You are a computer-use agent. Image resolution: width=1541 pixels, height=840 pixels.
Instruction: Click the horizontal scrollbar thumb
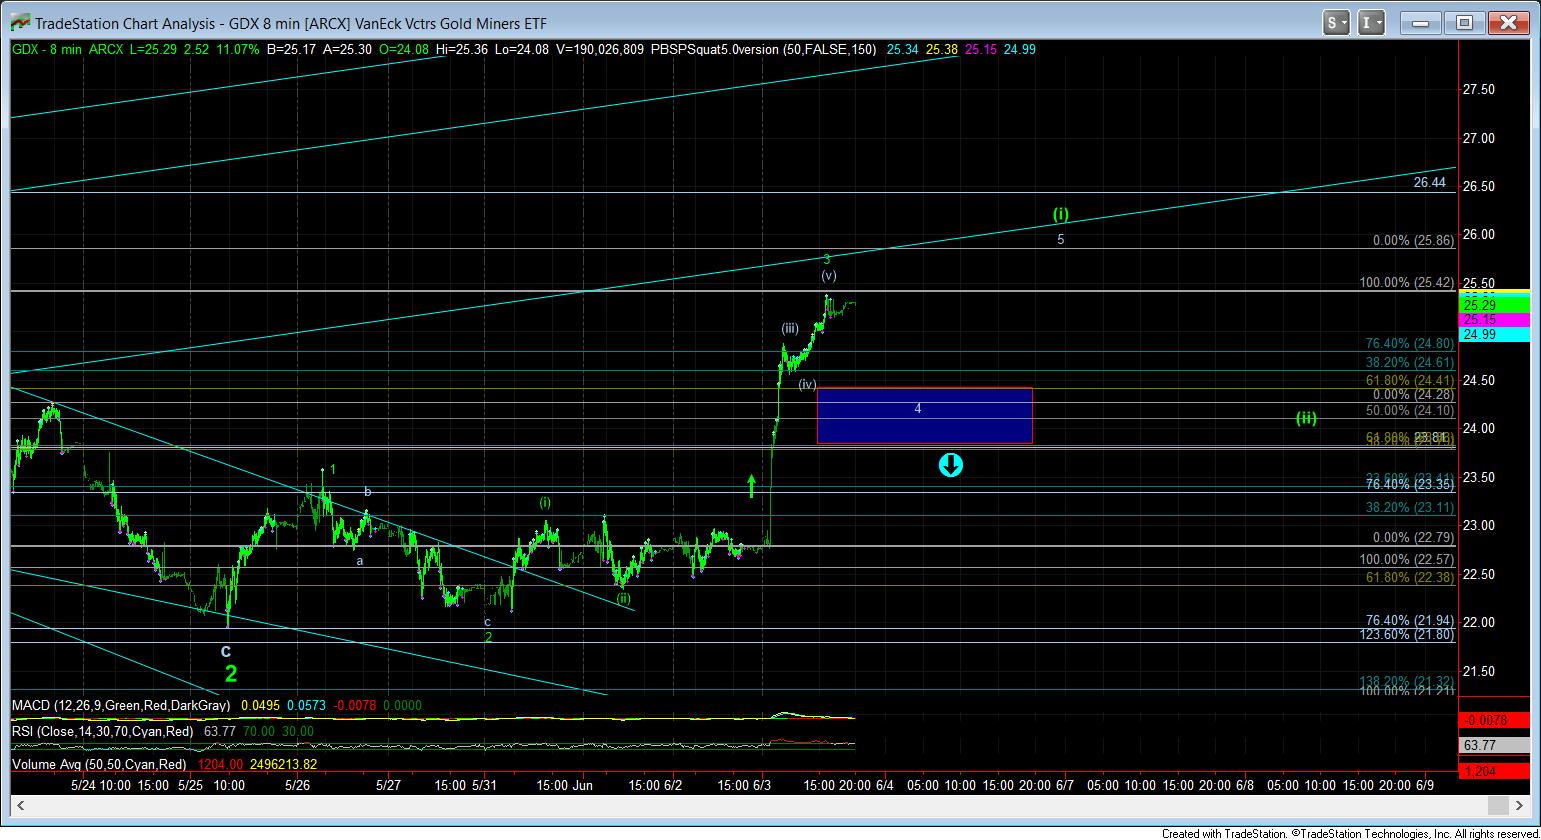click(1497, 806)
